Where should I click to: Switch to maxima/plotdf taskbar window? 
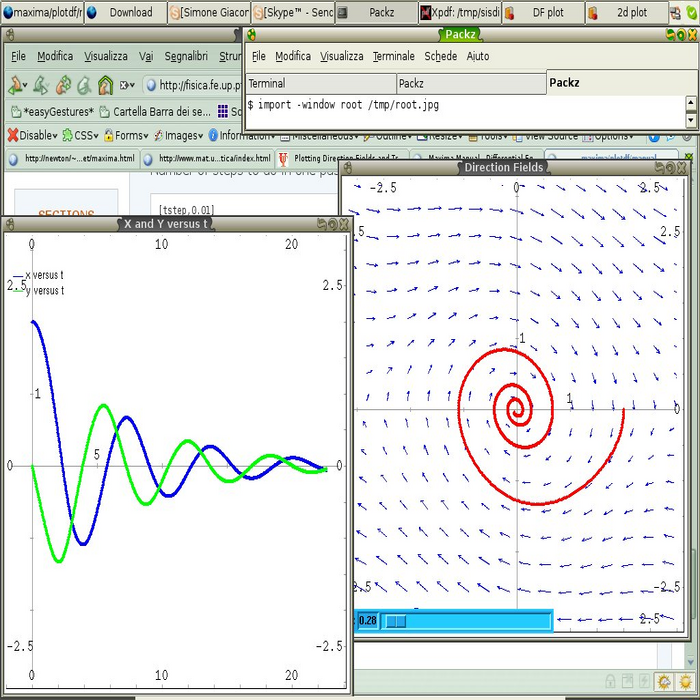[42, 12]
